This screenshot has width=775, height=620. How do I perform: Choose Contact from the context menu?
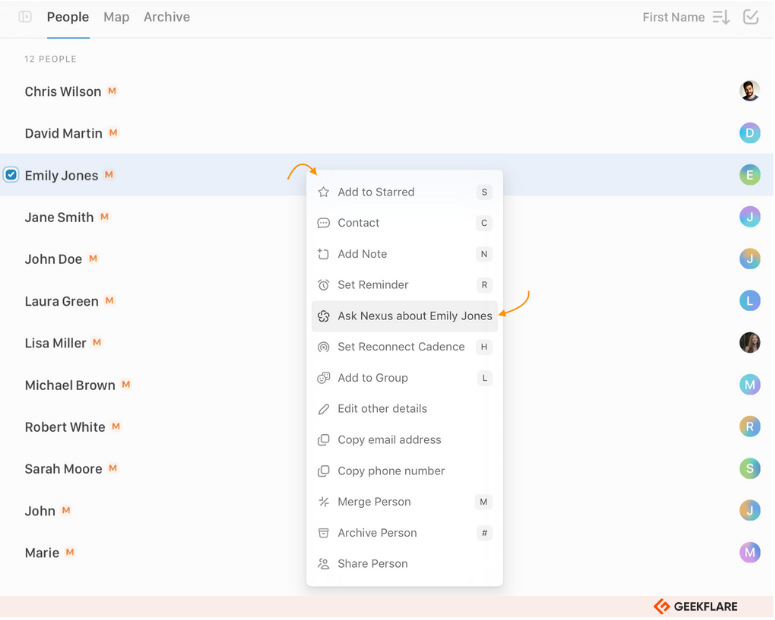pyautogui.click(x=404, y=223)
